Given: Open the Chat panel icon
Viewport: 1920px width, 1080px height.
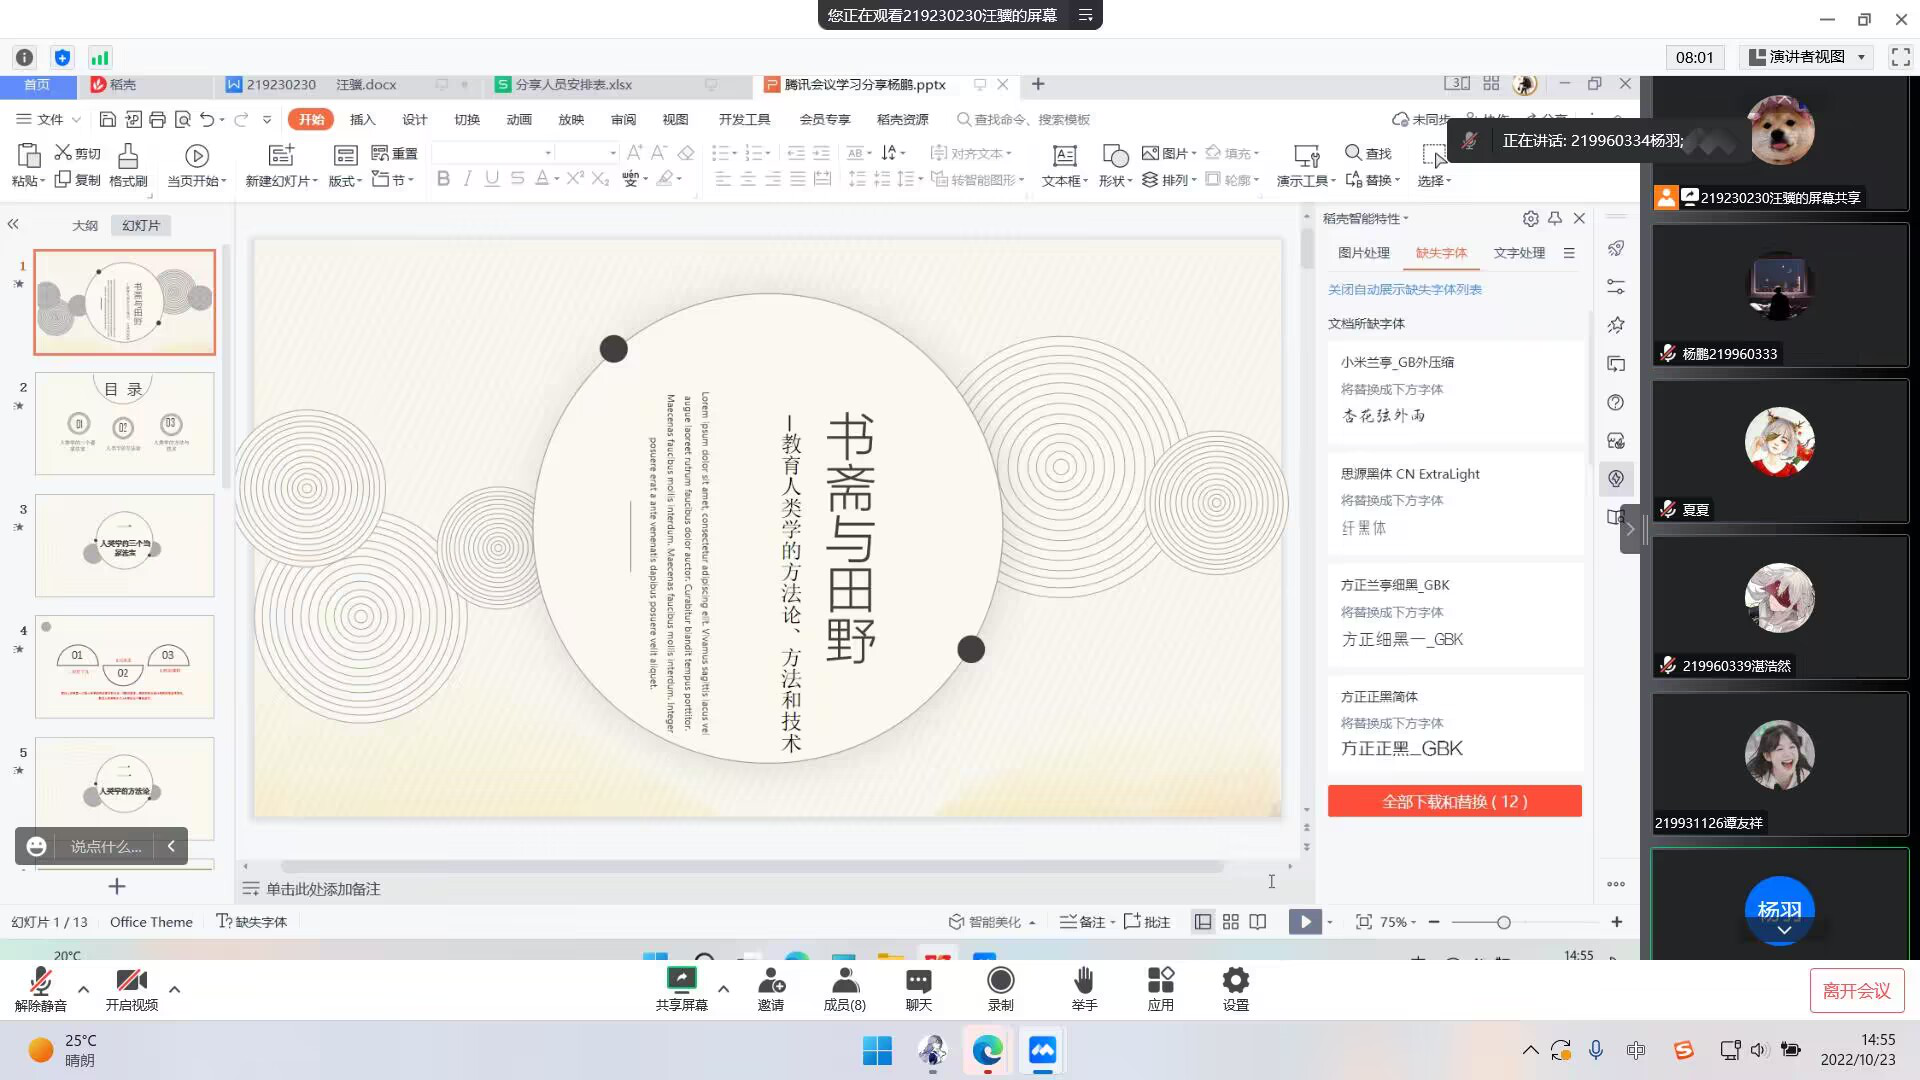Looking at the screenshot, I should coord(918,982).
